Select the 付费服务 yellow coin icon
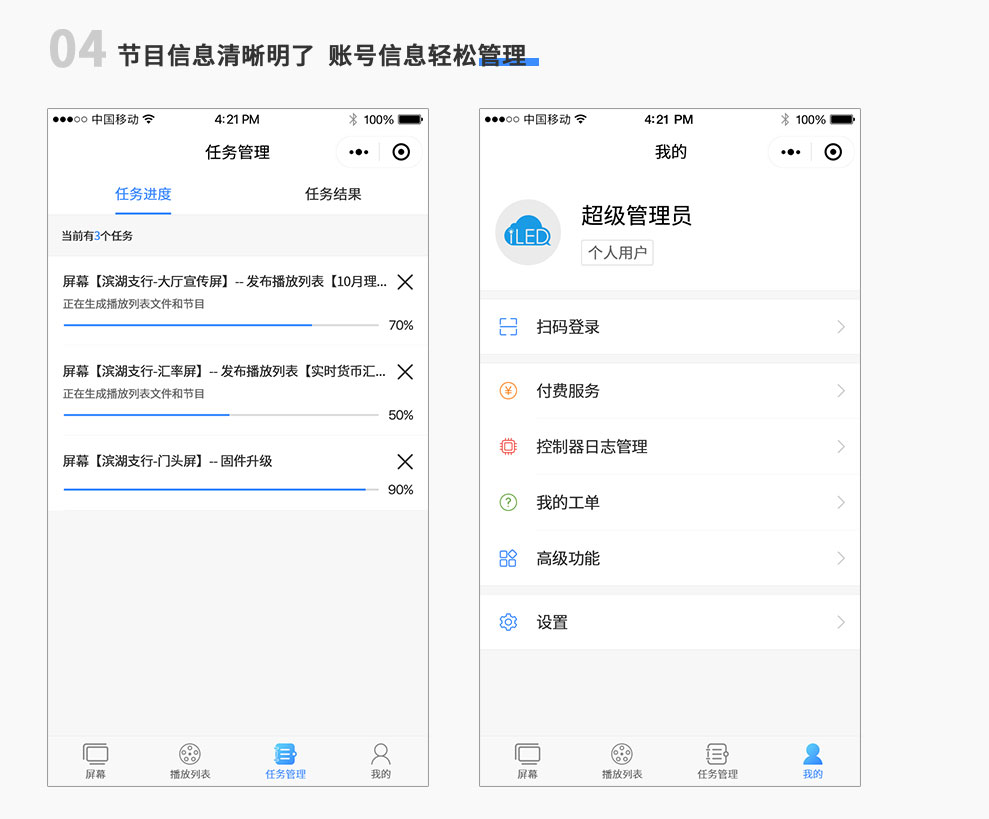The image size is (989, 819). [508, 391]
